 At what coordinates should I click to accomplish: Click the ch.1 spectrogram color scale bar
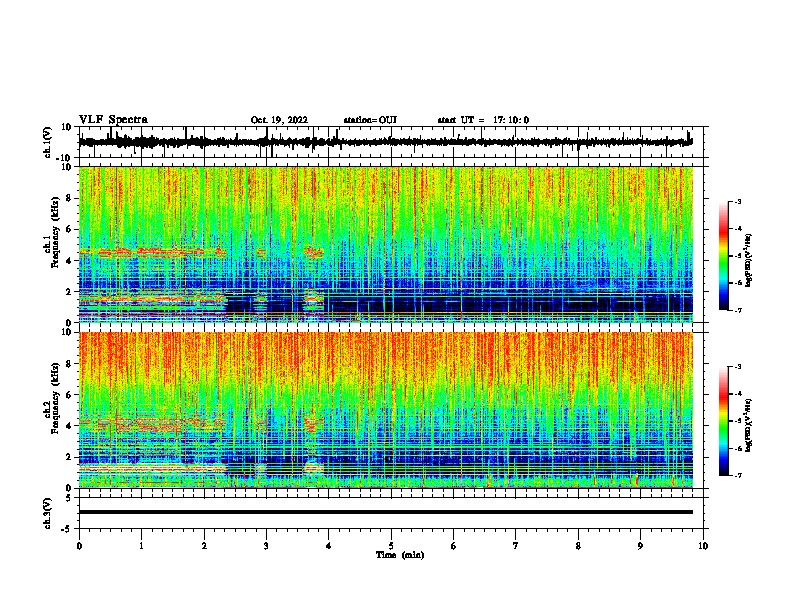click(724, 256)
